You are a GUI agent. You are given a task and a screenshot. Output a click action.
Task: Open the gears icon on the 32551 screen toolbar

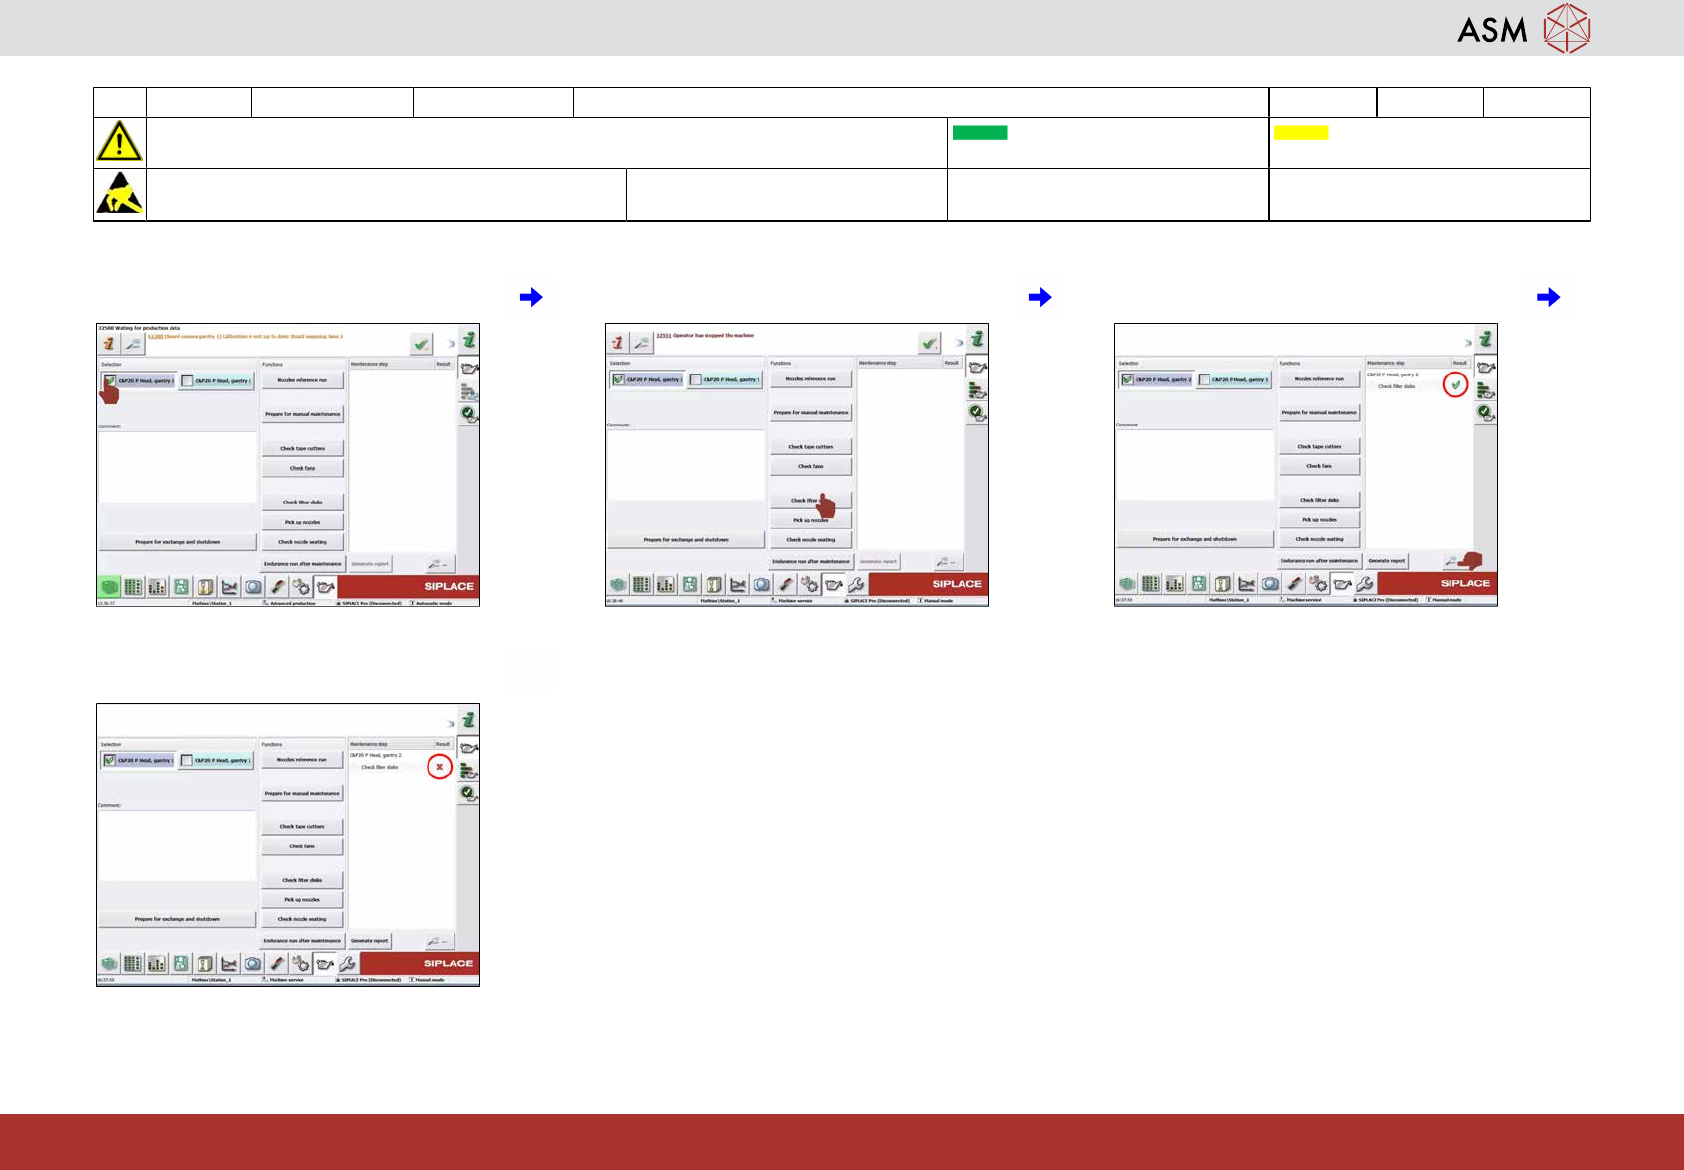809,585
